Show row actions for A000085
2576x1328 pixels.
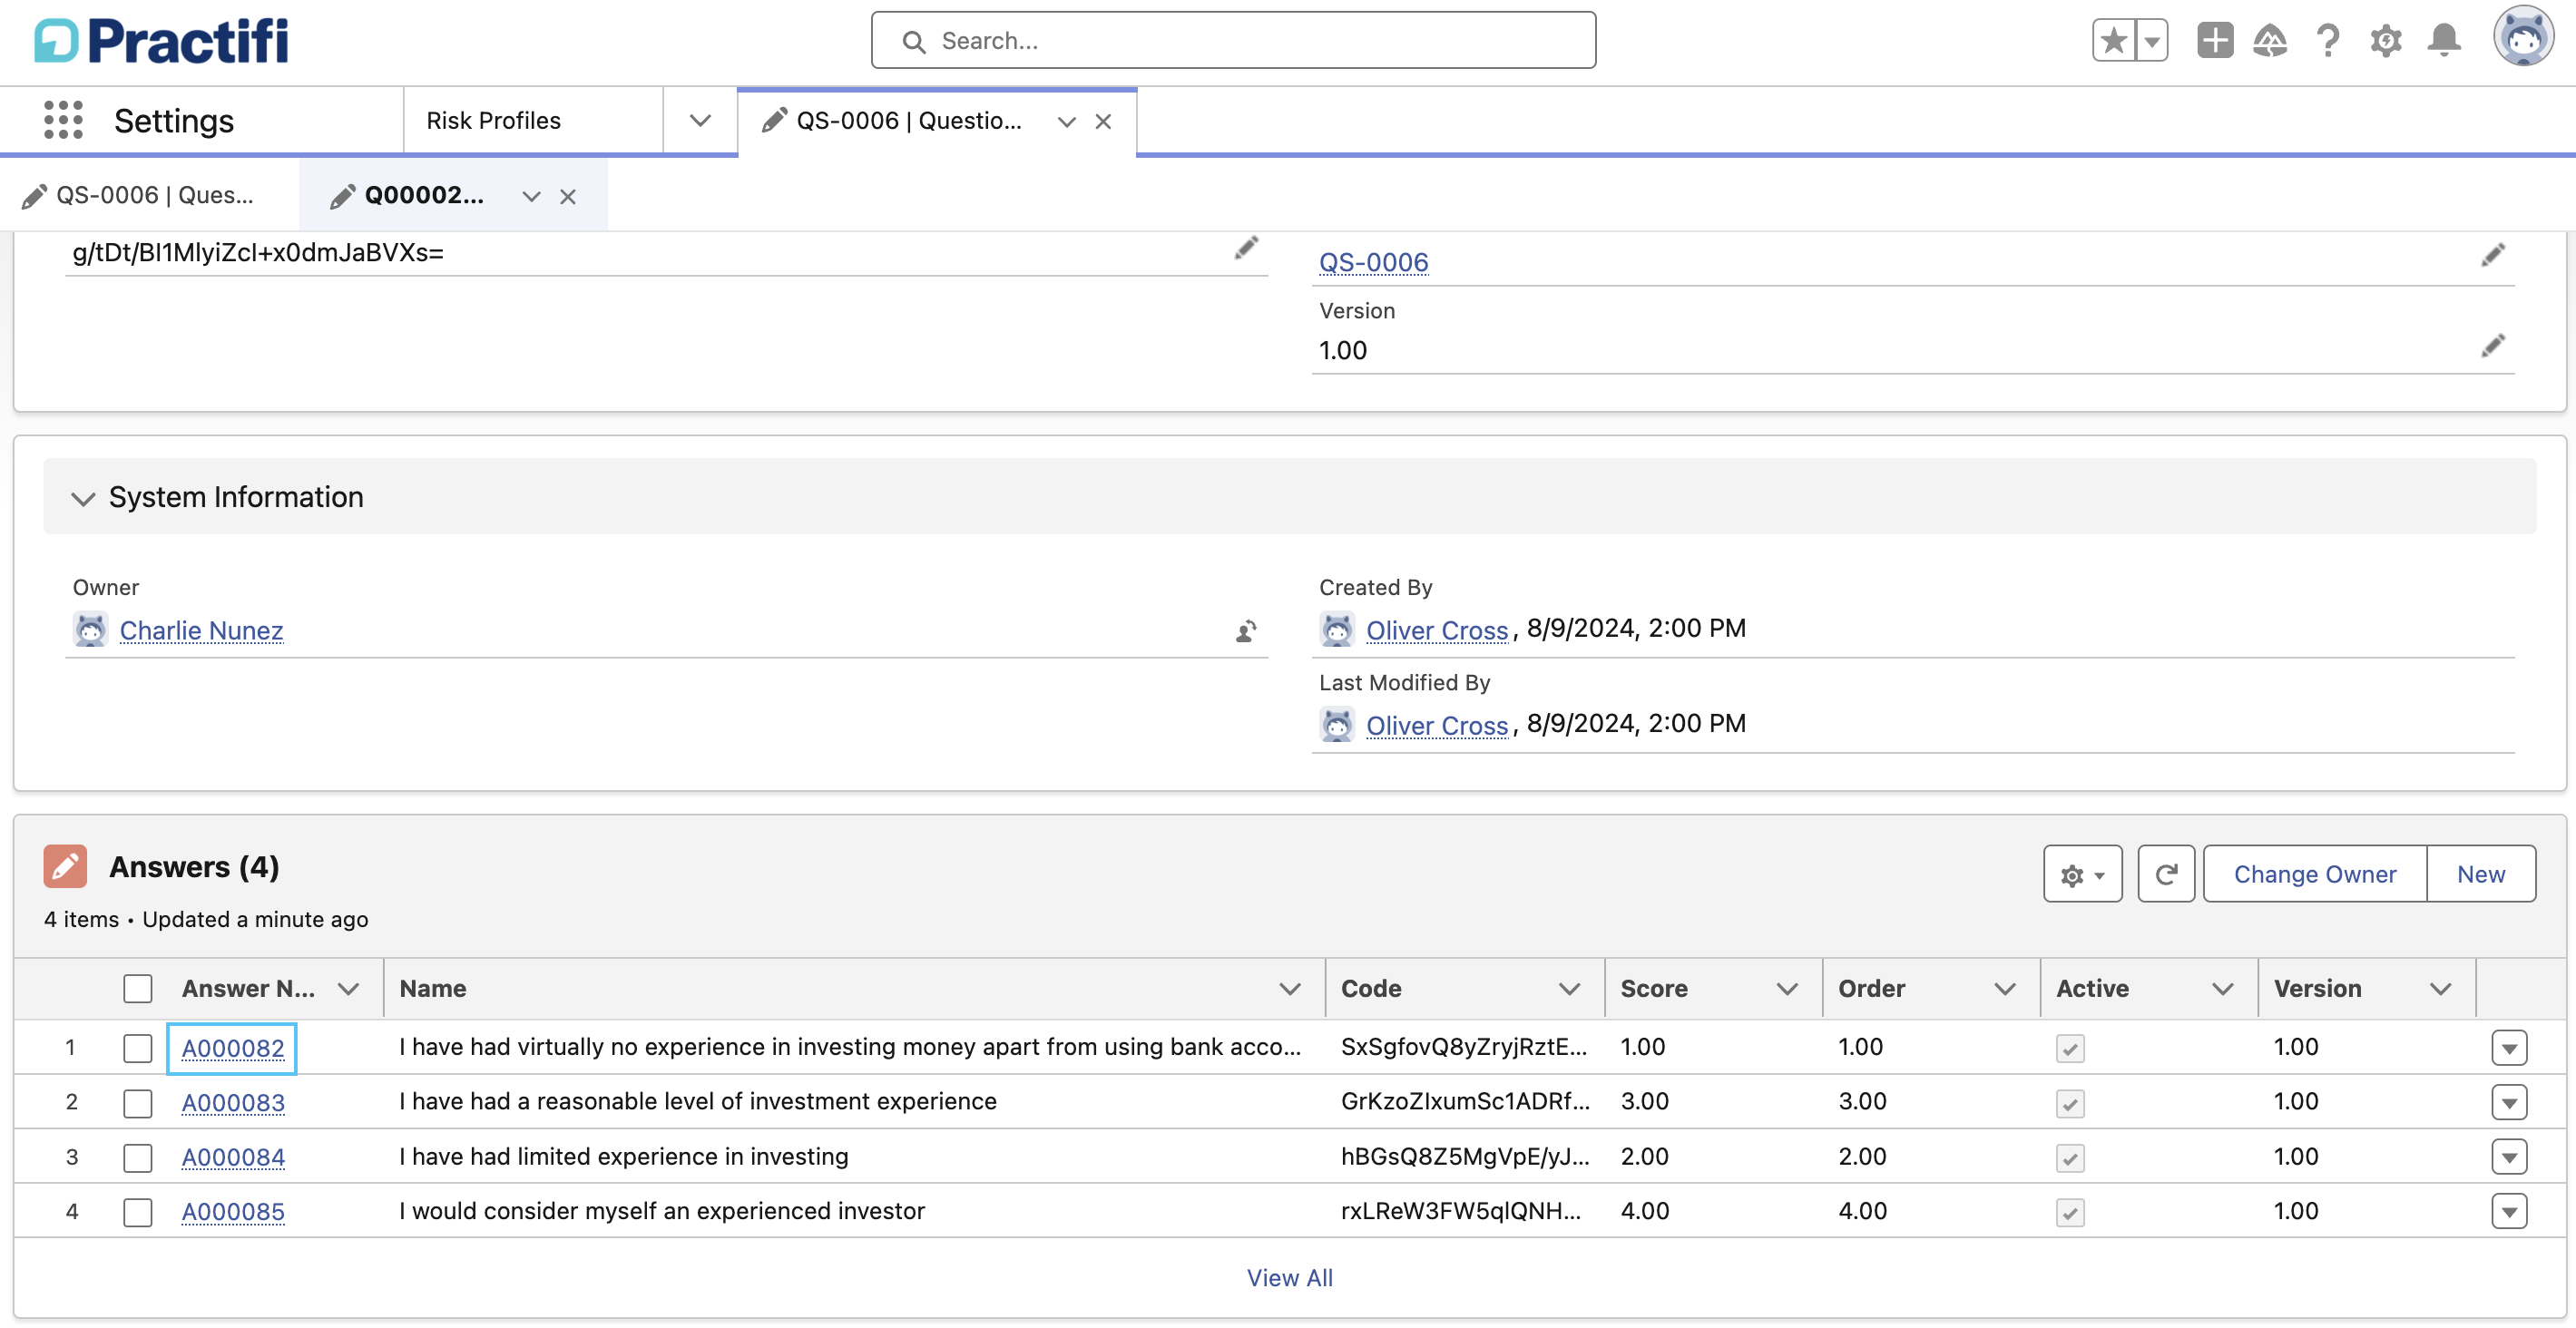(x=2509, y=1211)
